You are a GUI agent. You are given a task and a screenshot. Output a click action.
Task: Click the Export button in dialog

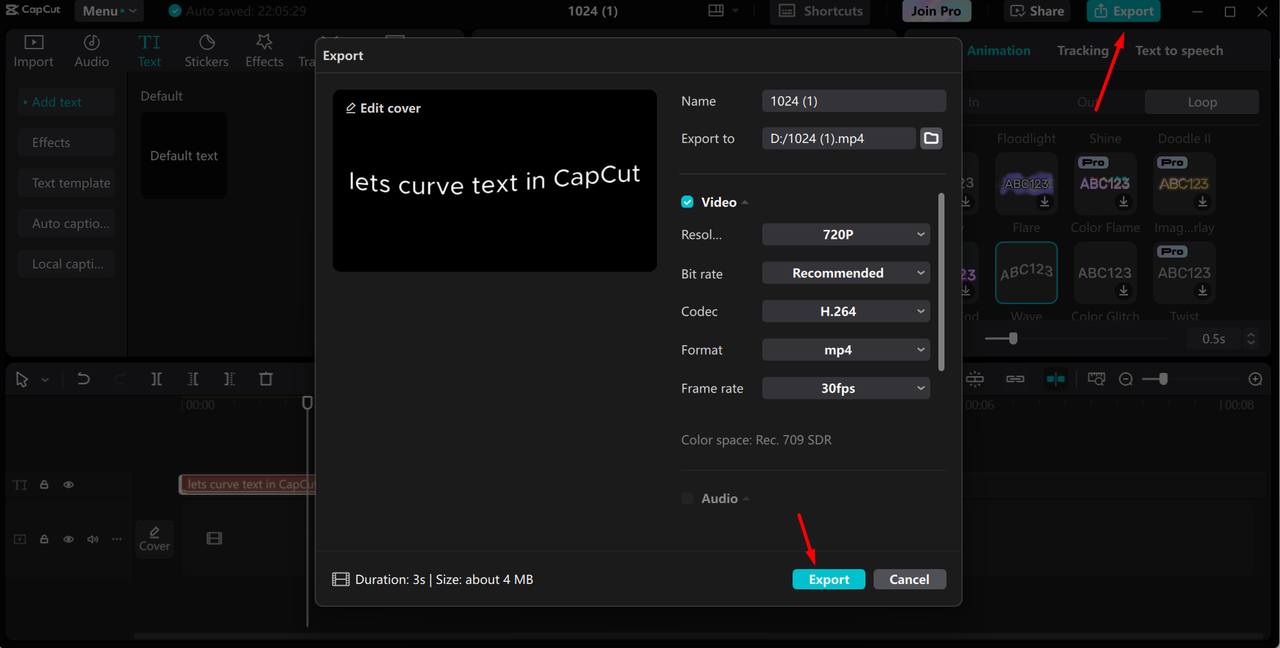[x=829, y=579]
